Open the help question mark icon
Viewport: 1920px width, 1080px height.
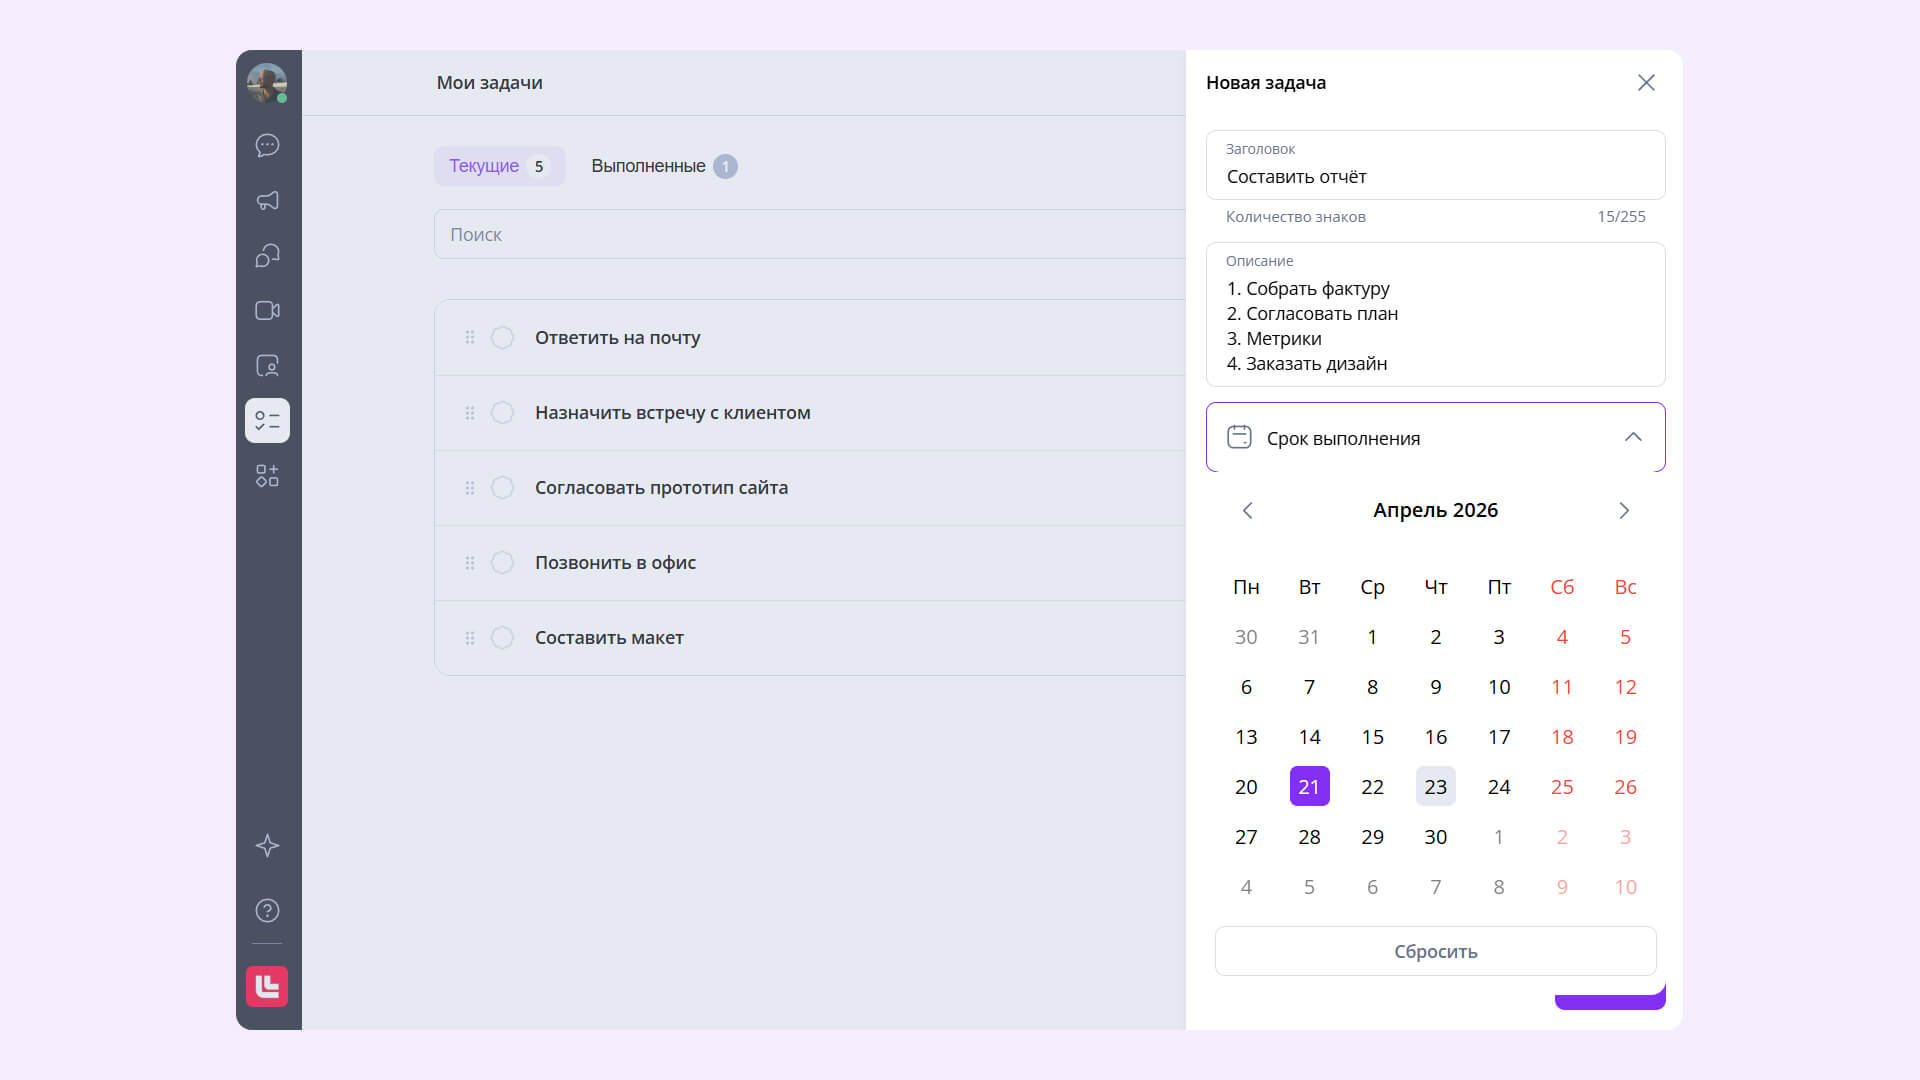tap(267, 911)
